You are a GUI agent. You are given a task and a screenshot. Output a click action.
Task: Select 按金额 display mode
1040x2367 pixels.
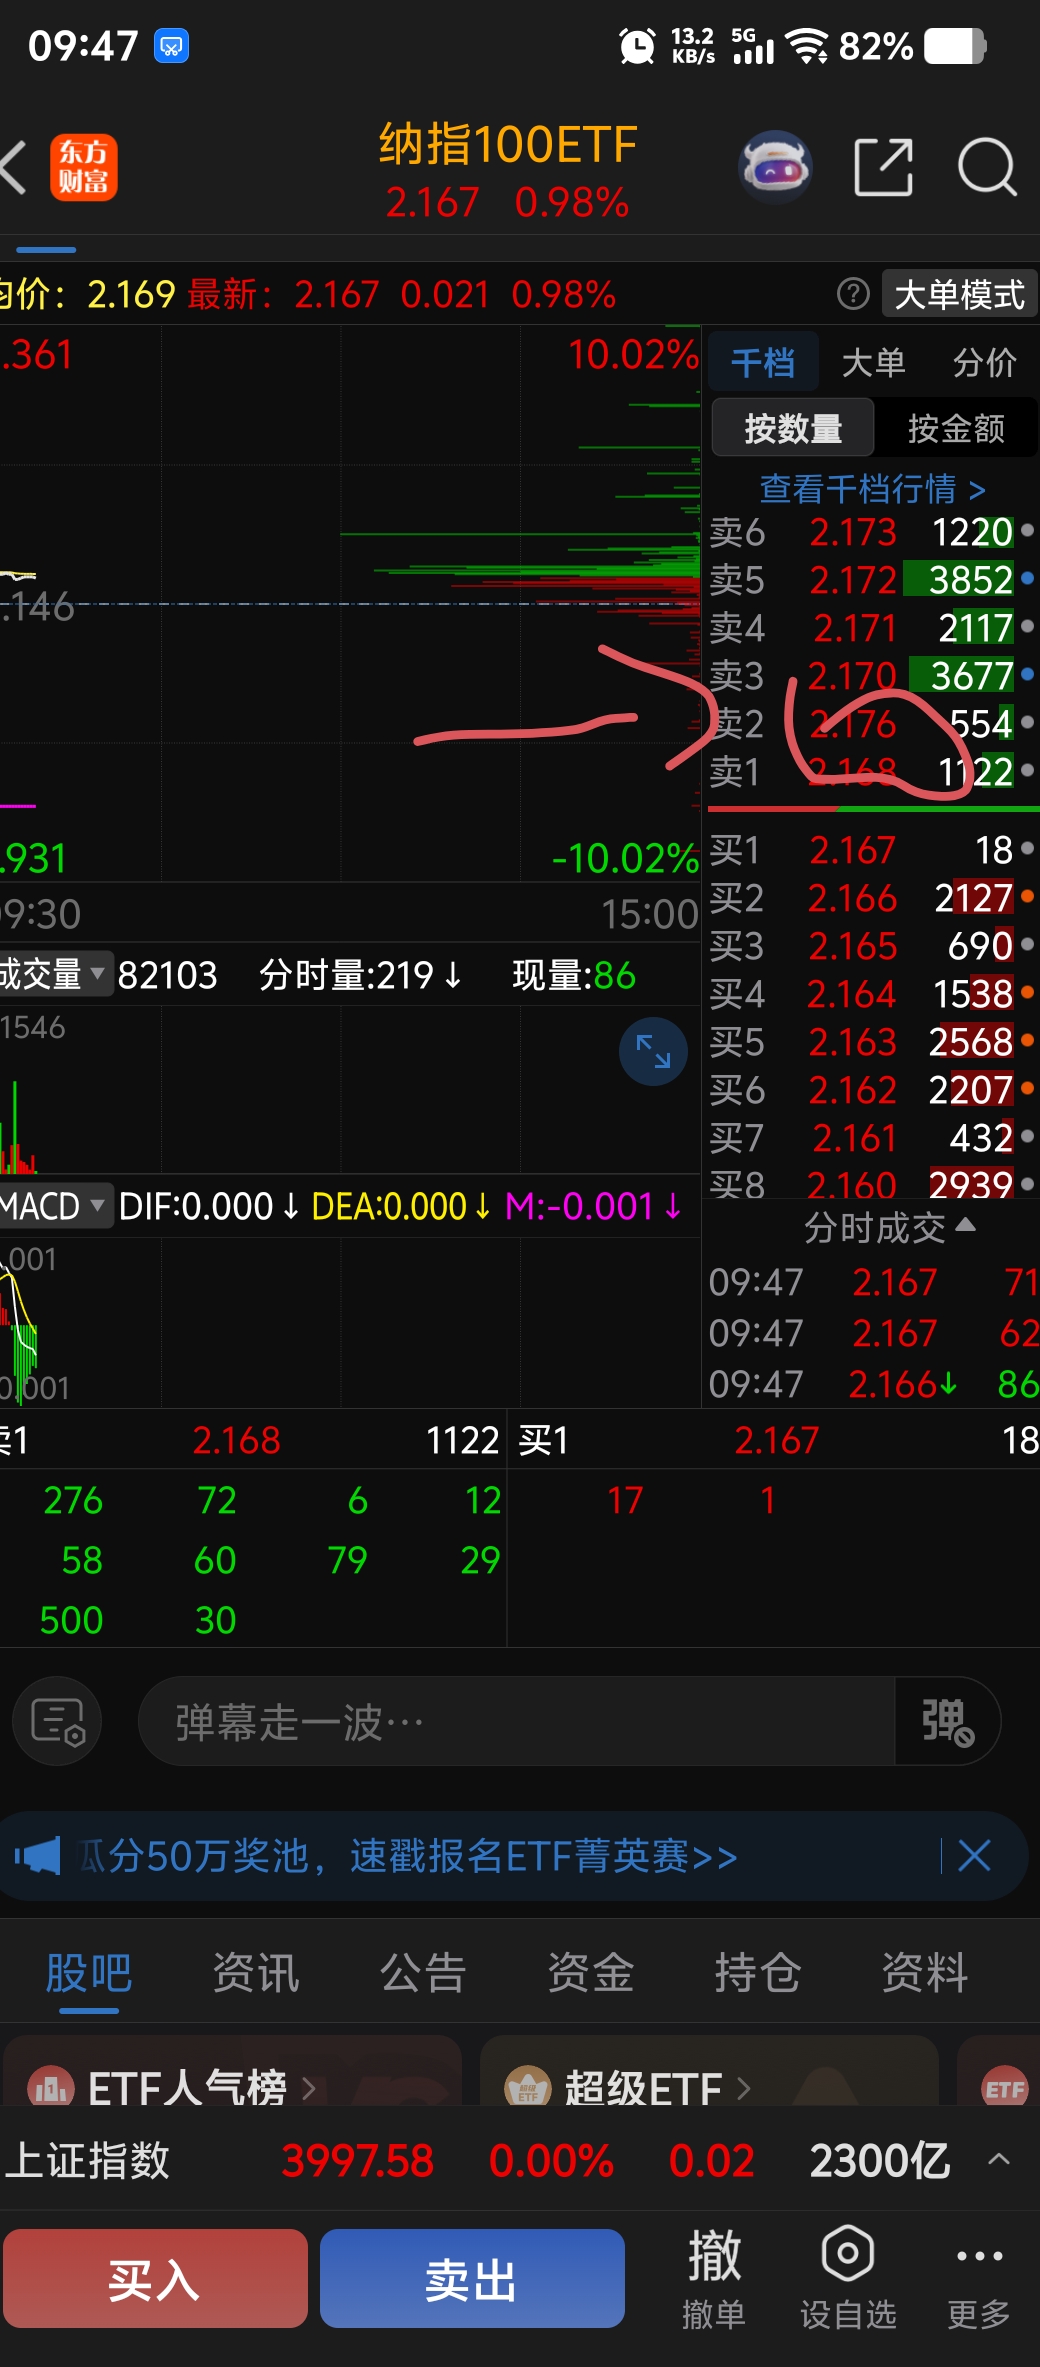point(956,428)
